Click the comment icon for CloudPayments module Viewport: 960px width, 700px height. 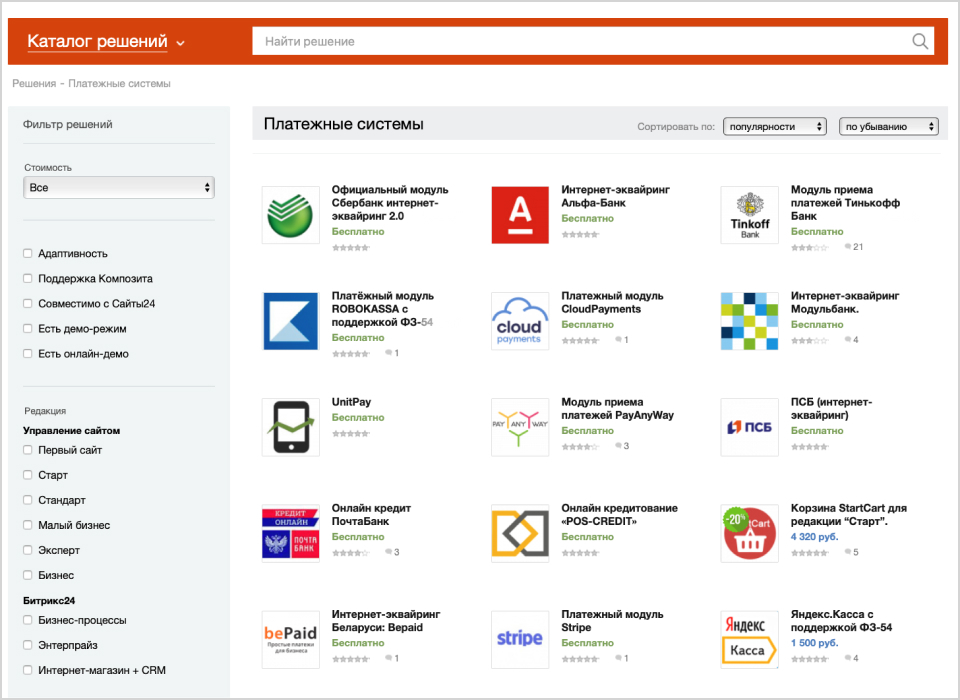pos(618,339)
